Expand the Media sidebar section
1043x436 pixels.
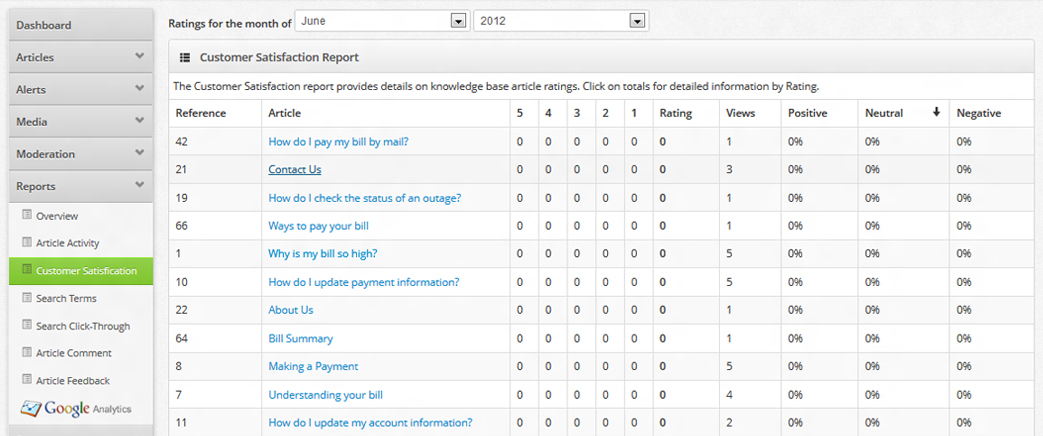(x=139, y=121)
